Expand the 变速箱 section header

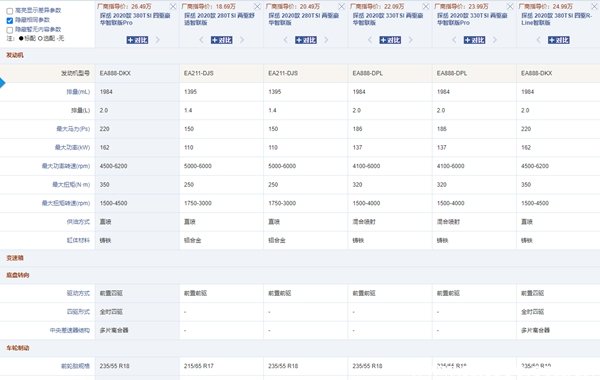pos(15,258)
